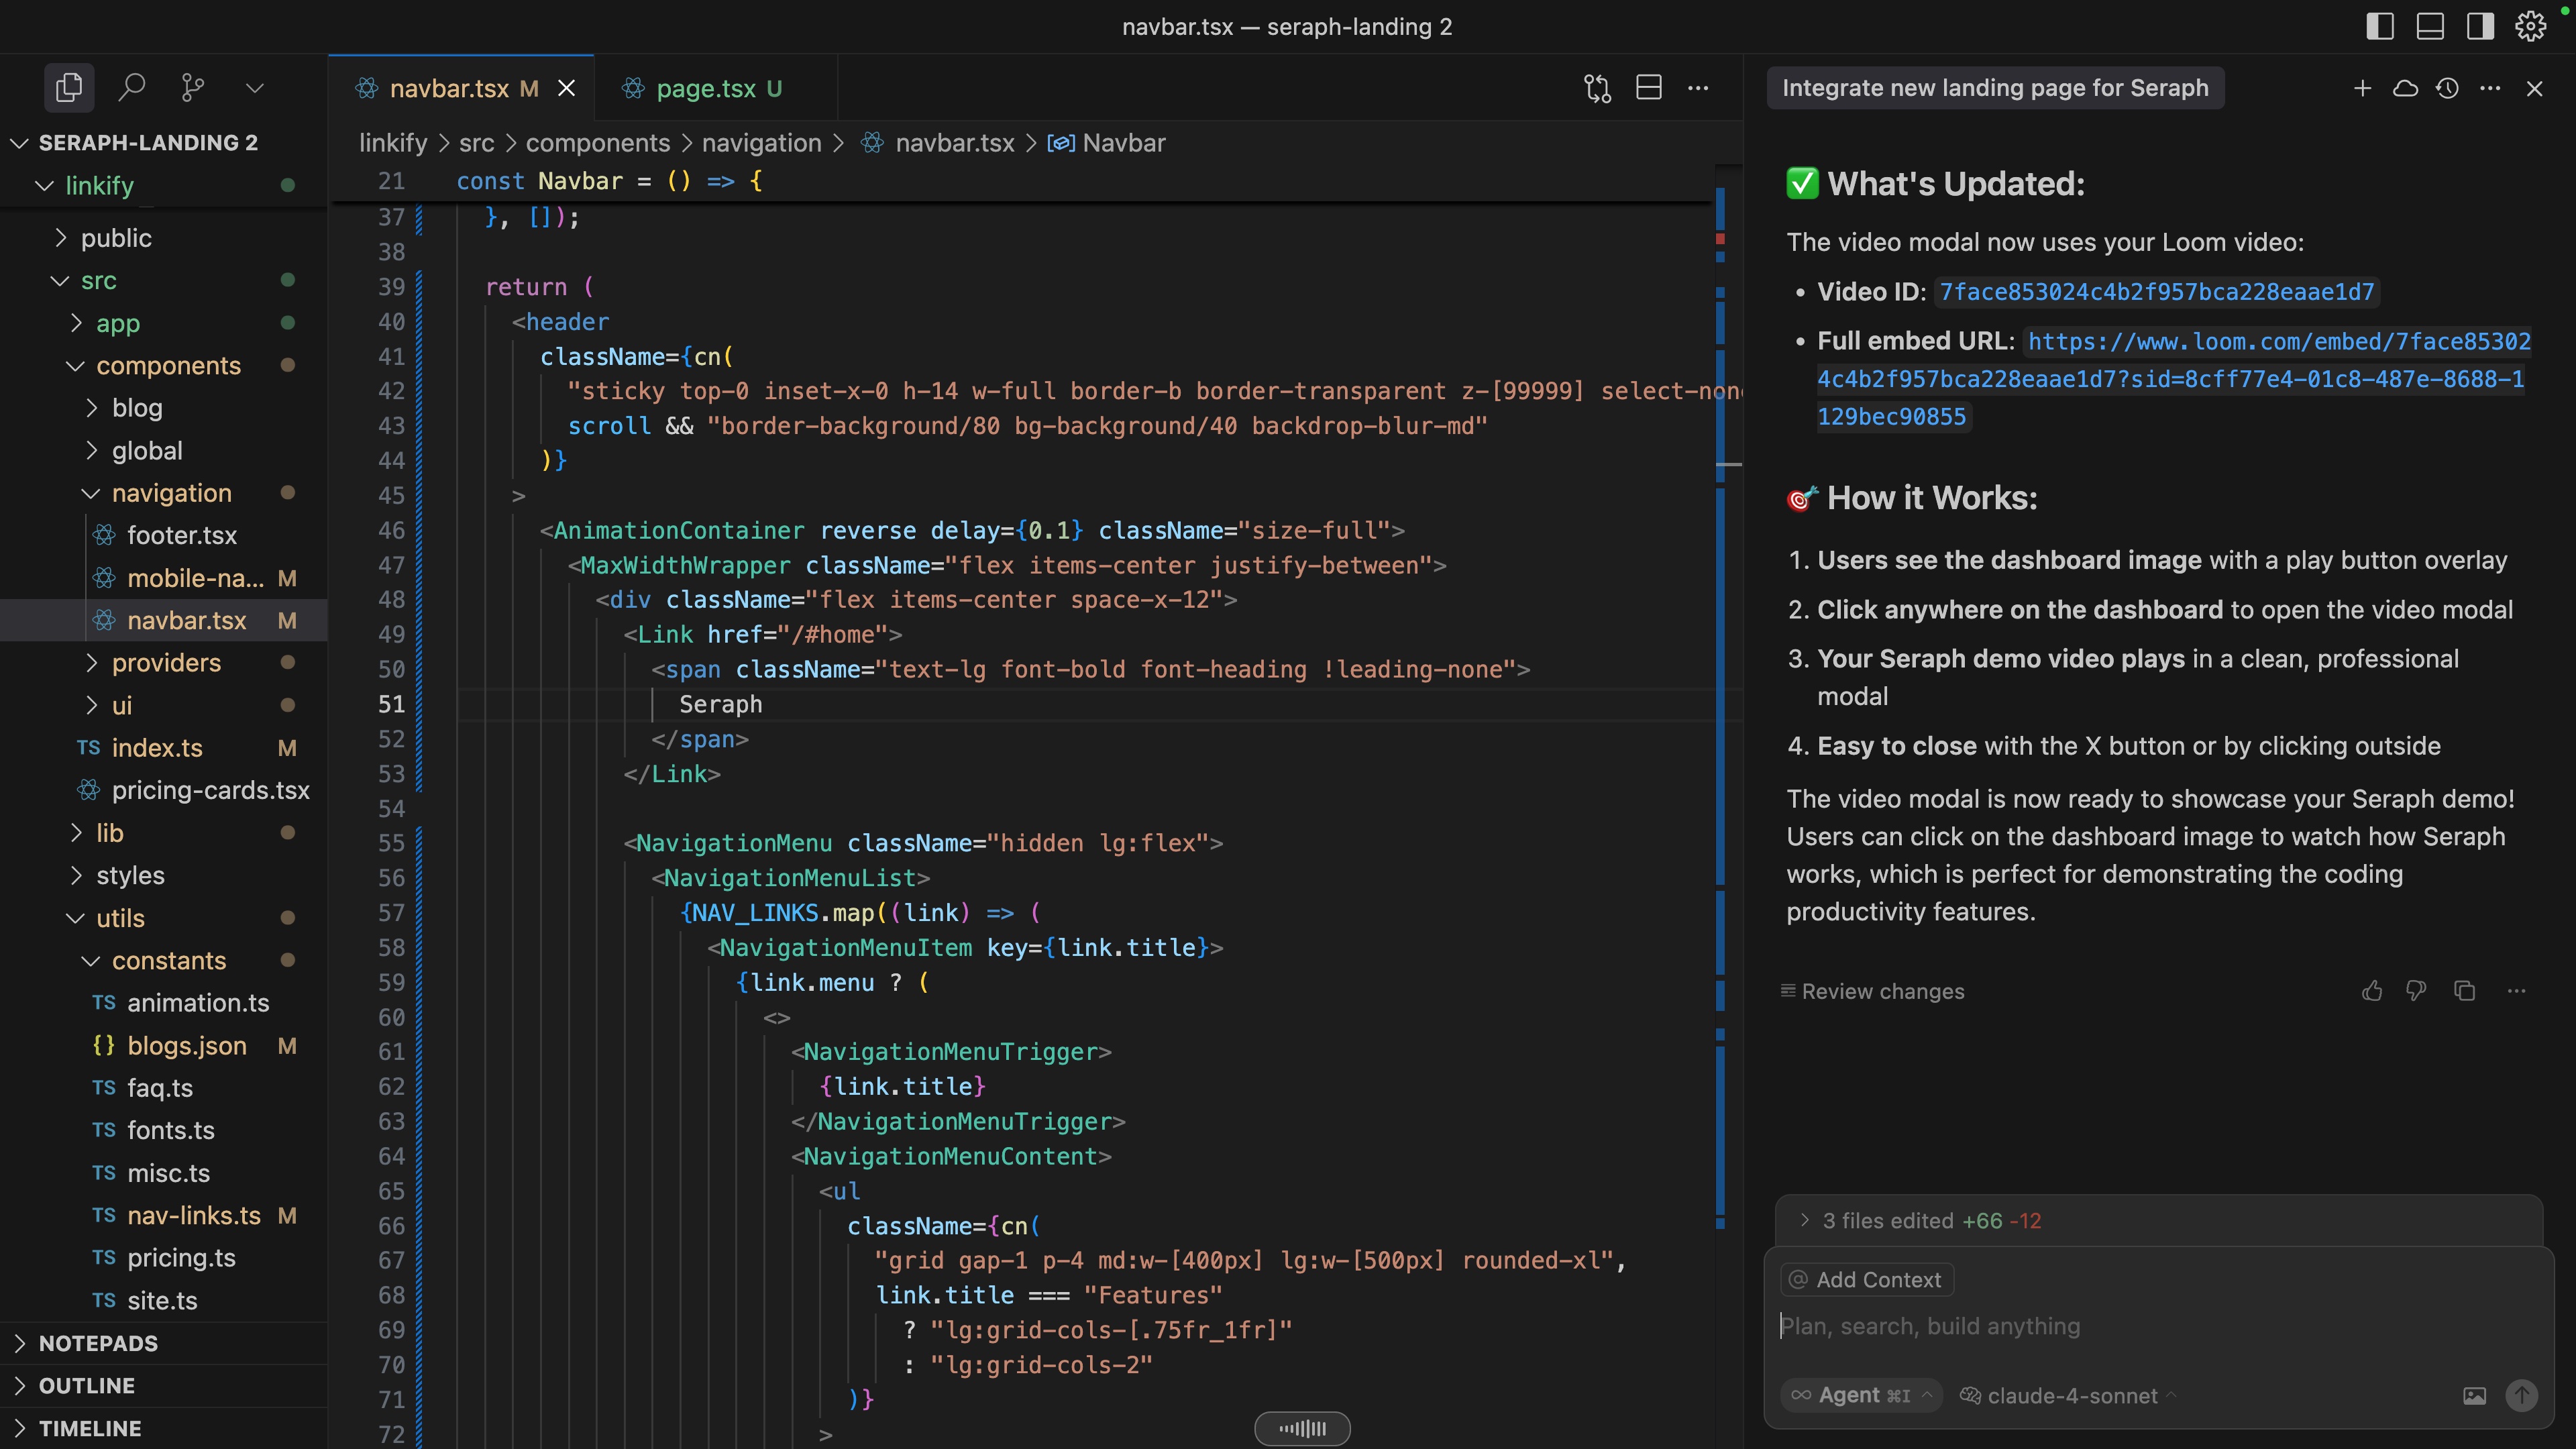Image resolution: width=2576 pixels, height=1449 pixels.
Task: Send the message with arrow button
Action: [2521, 1395]
